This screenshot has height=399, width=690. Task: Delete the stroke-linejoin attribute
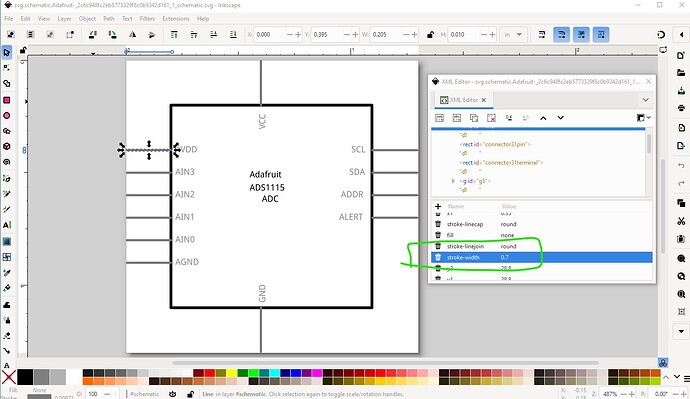438,246
